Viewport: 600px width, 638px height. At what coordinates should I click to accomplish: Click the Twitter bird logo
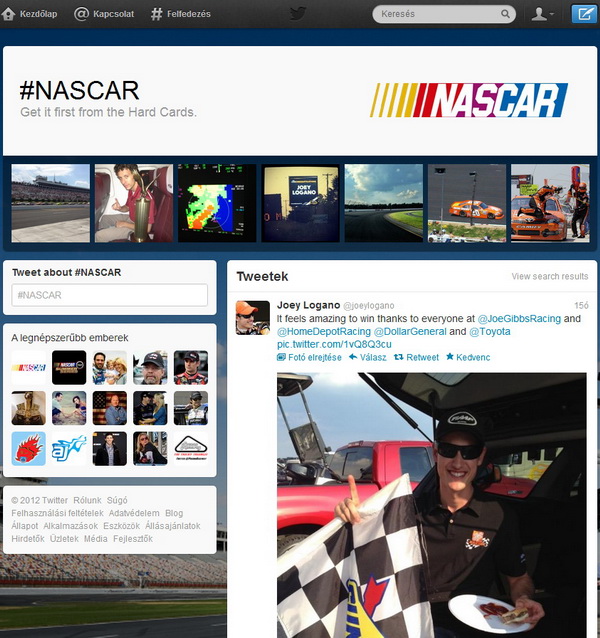click(298, 13)
